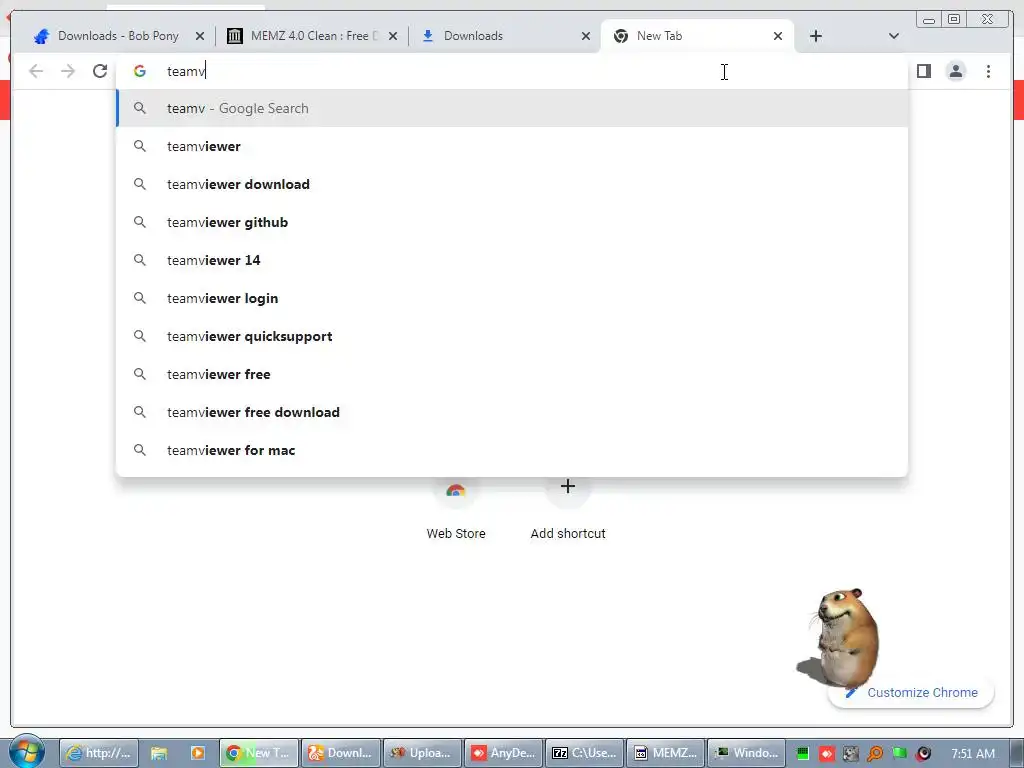Pick 'teamviewer 14' suggestion
This screenshot has height=768, width=1024.
512,260
